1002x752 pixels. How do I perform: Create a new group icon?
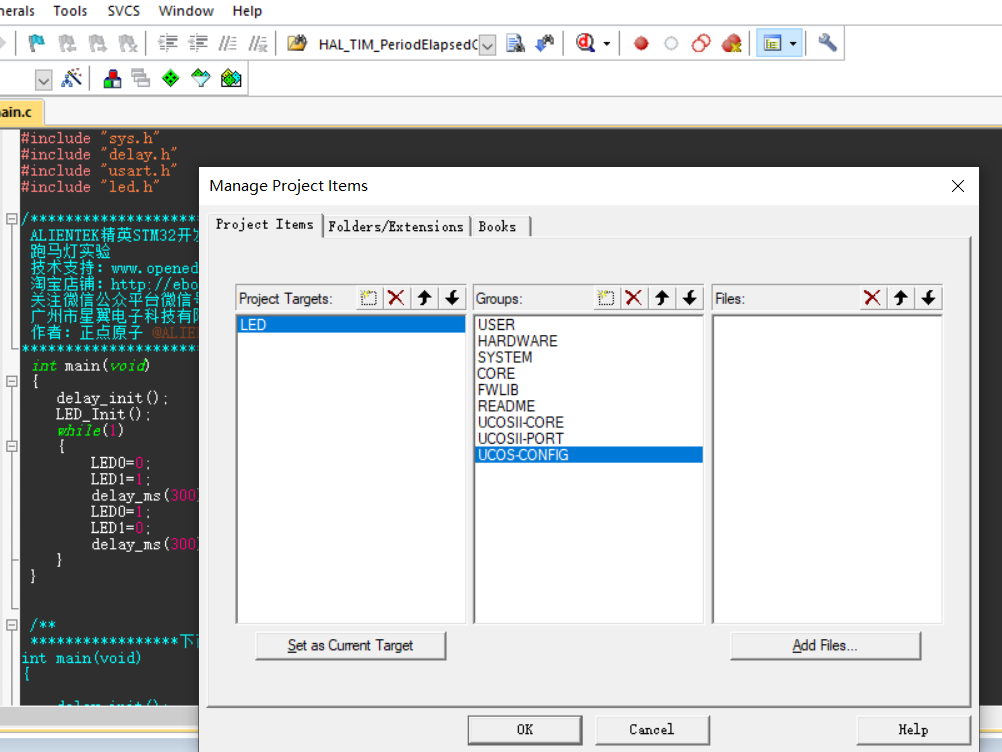point(606,298)
